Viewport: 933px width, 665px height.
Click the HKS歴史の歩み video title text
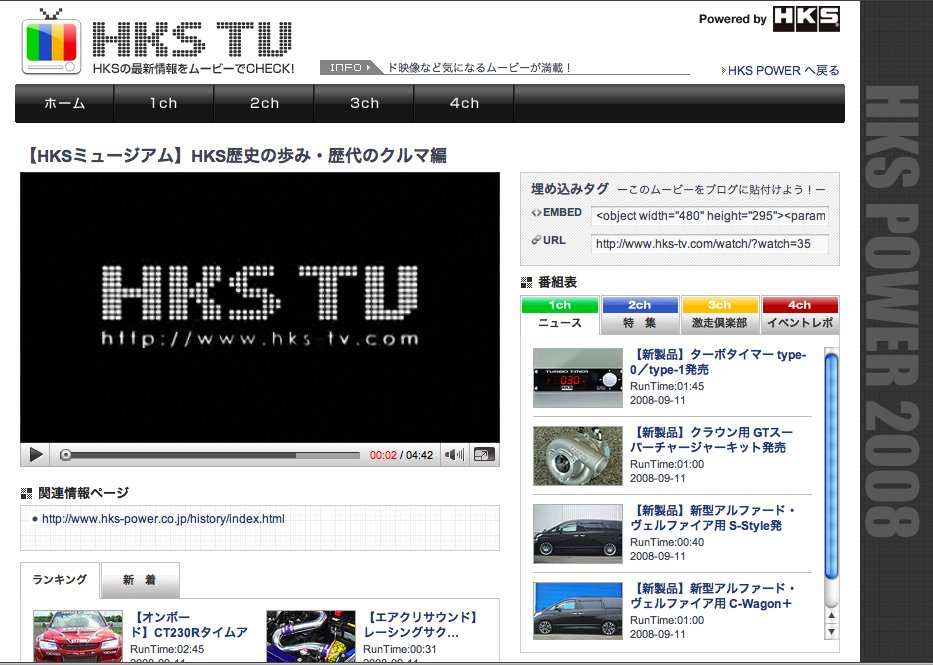click(236, 156)
